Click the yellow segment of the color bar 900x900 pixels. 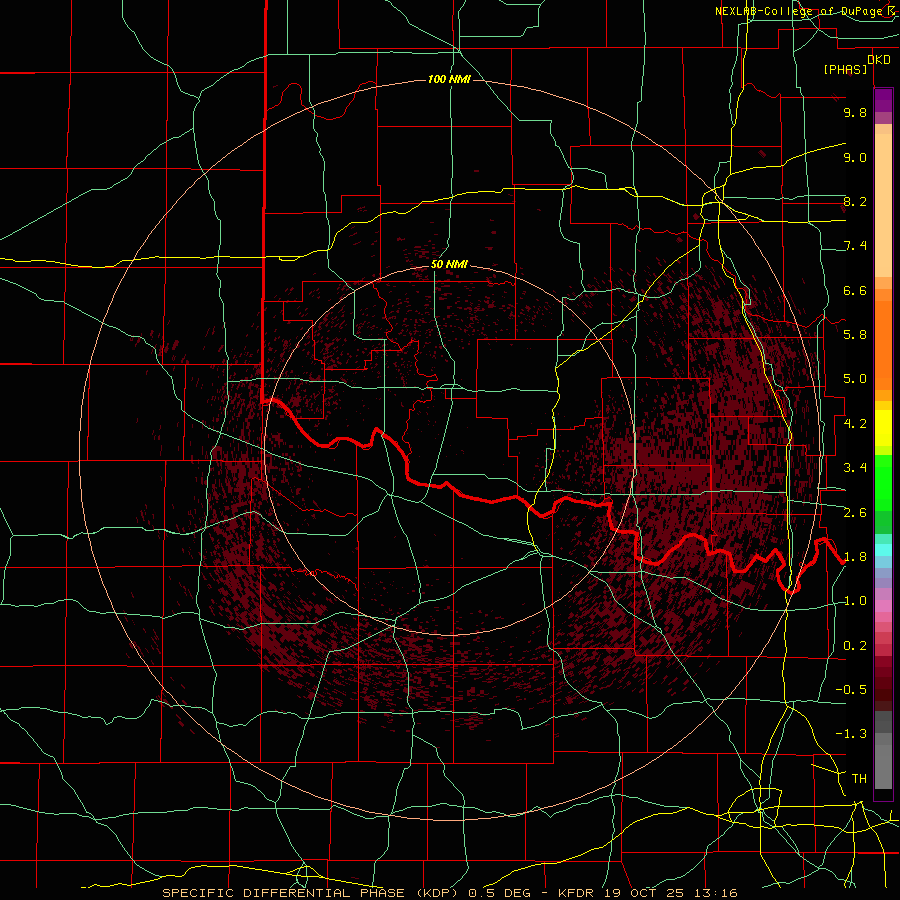(x=883, y=428)
